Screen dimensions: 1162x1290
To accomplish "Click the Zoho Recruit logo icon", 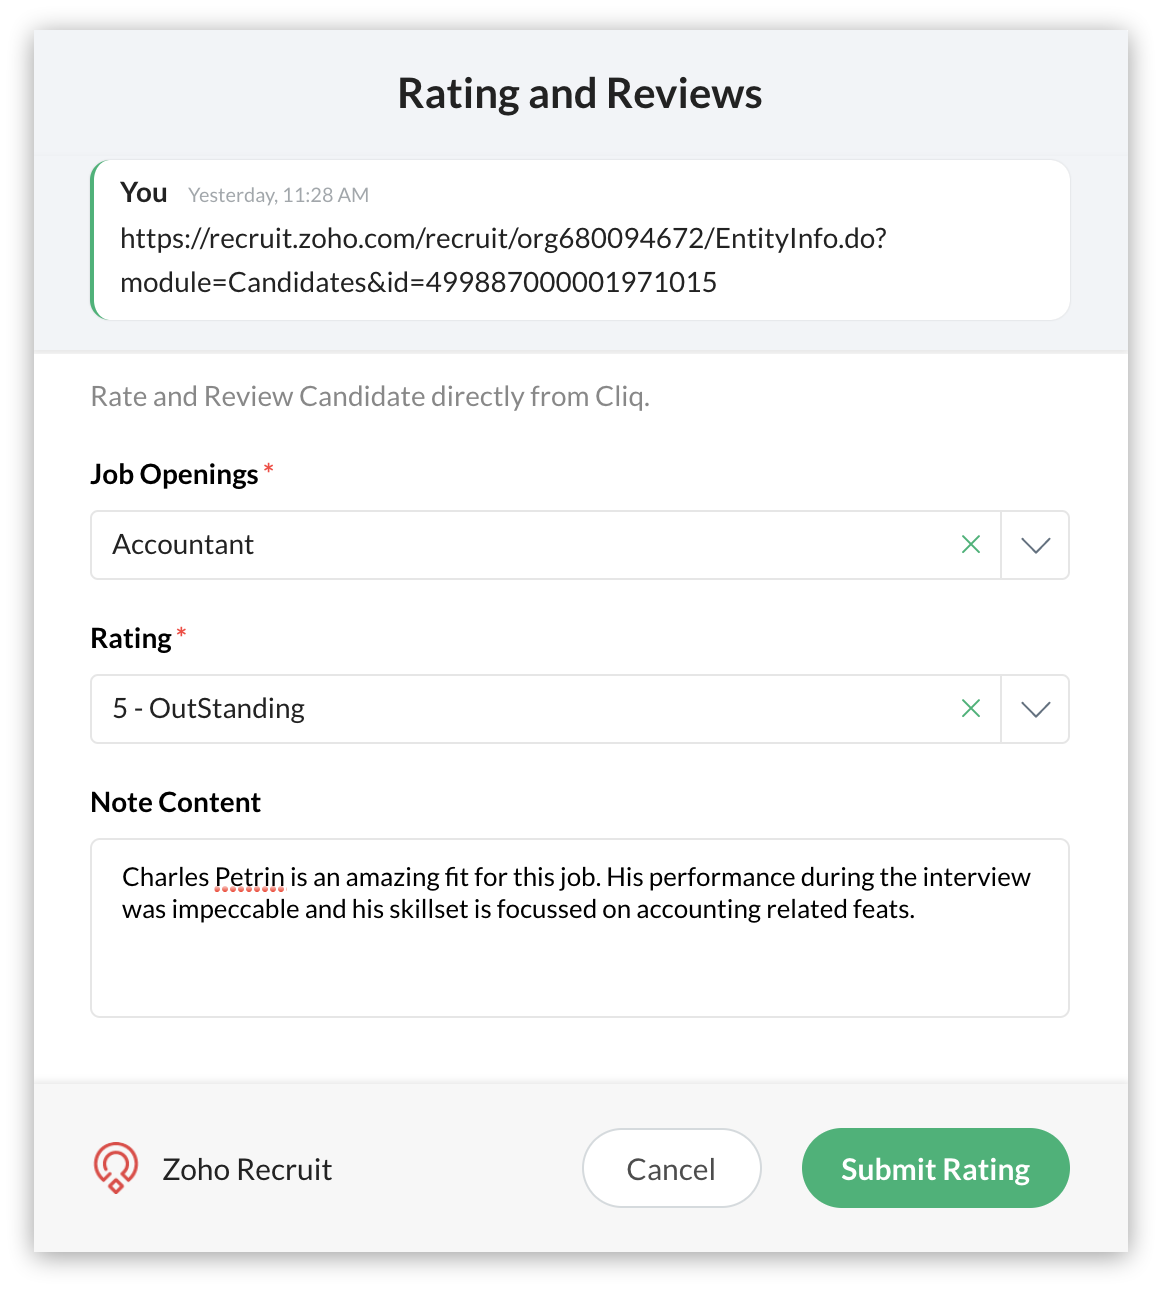I will [x=116, y=1168].
